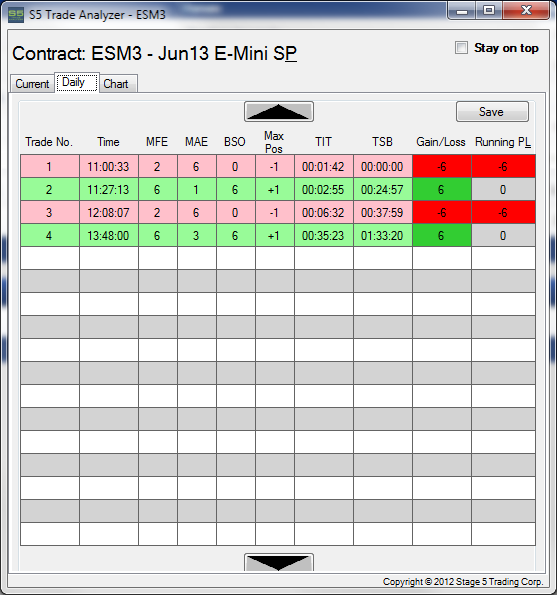
Task: Click the Max Pos column header
Action: click(x=274, y=142)
